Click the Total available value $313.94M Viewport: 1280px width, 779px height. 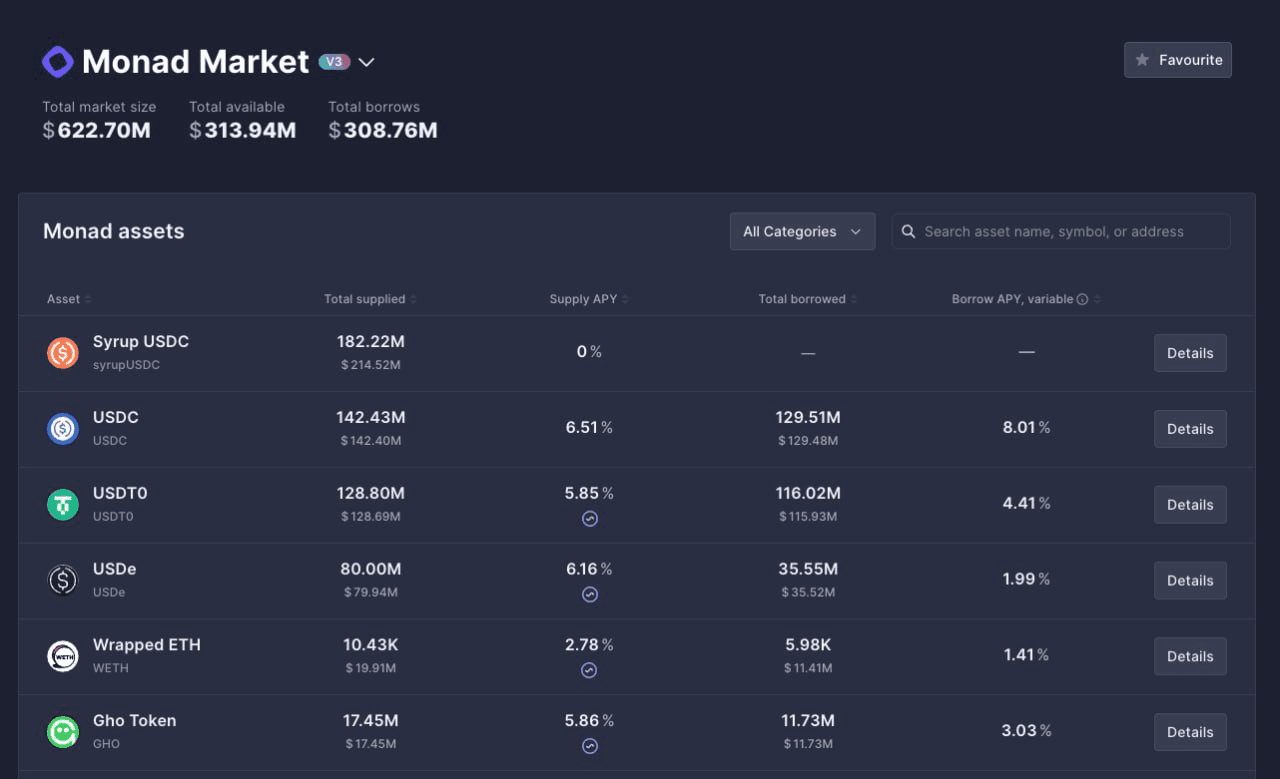(243, 131)
